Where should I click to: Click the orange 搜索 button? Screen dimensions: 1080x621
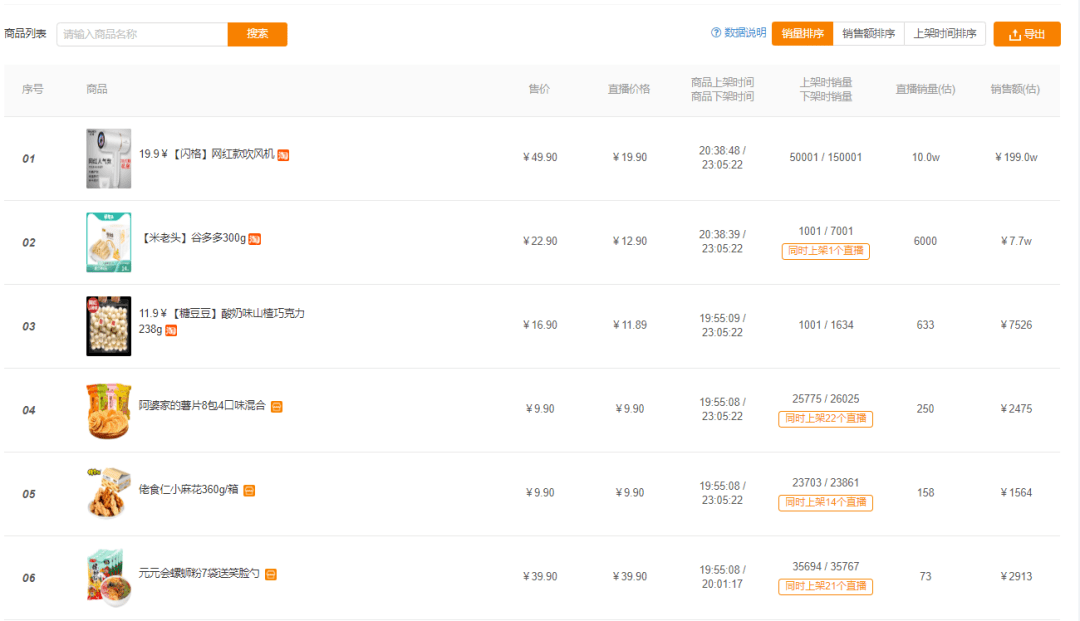258,34
